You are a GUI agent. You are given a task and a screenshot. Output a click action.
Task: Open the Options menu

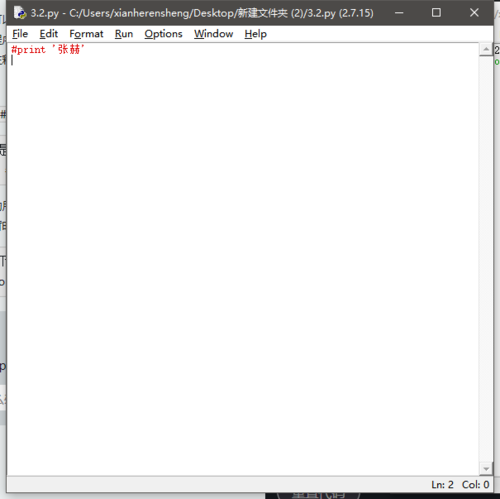point(163,34)
